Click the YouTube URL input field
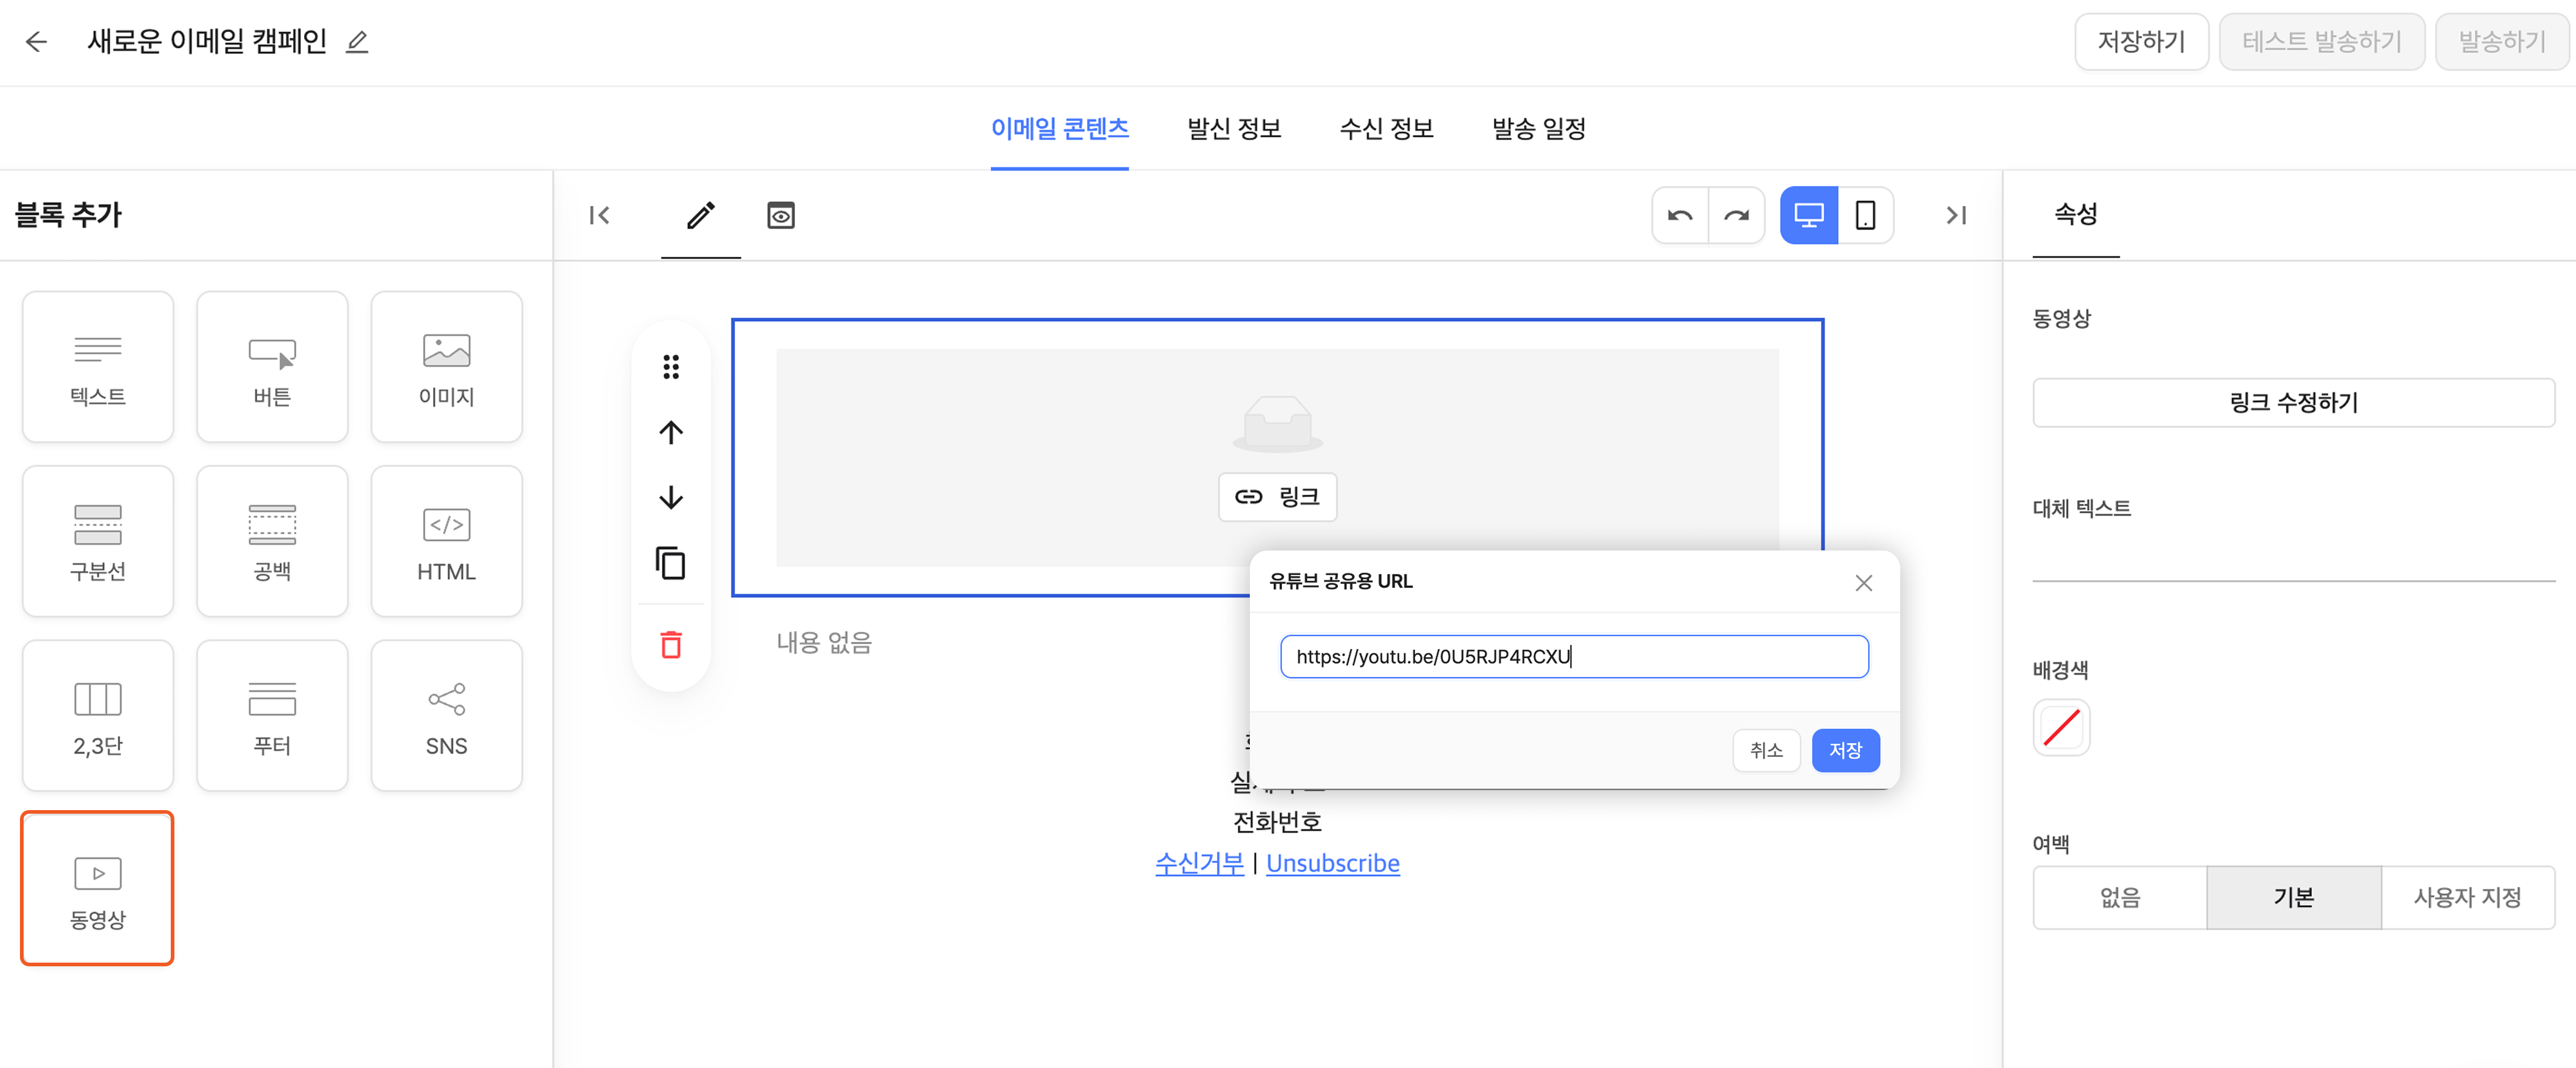This screenshot has width=2576, height=1068. pos(1574,657)
